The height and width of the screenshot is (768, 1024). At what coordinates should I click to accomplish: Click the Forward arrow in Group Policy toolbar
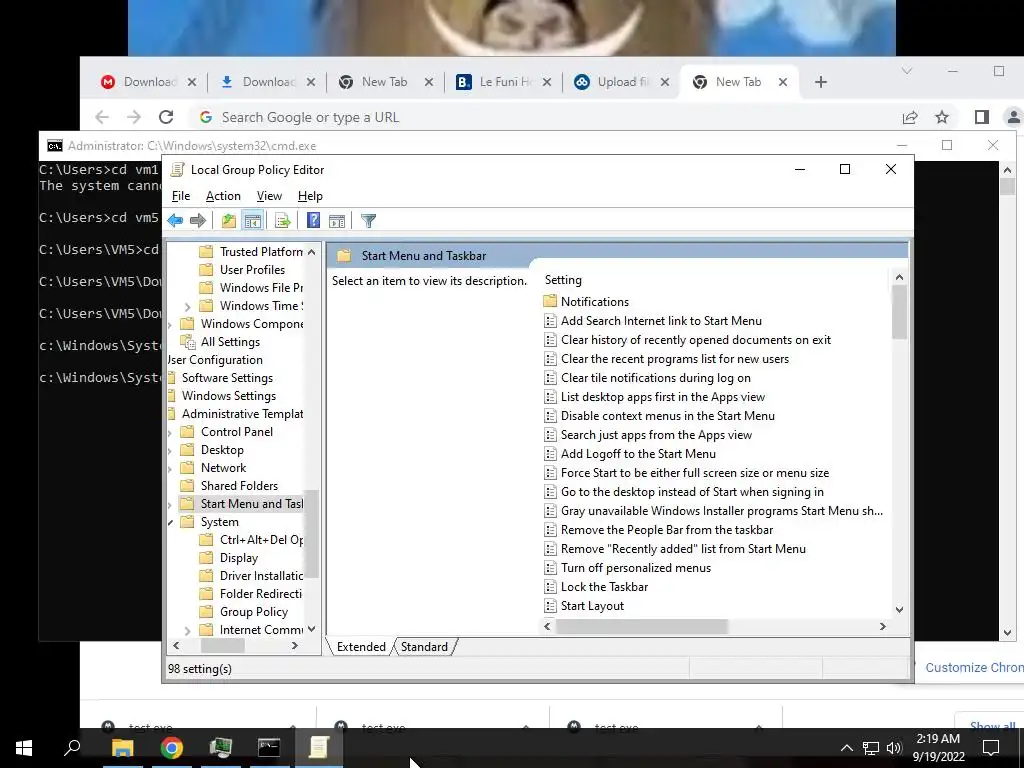[198, 221]
